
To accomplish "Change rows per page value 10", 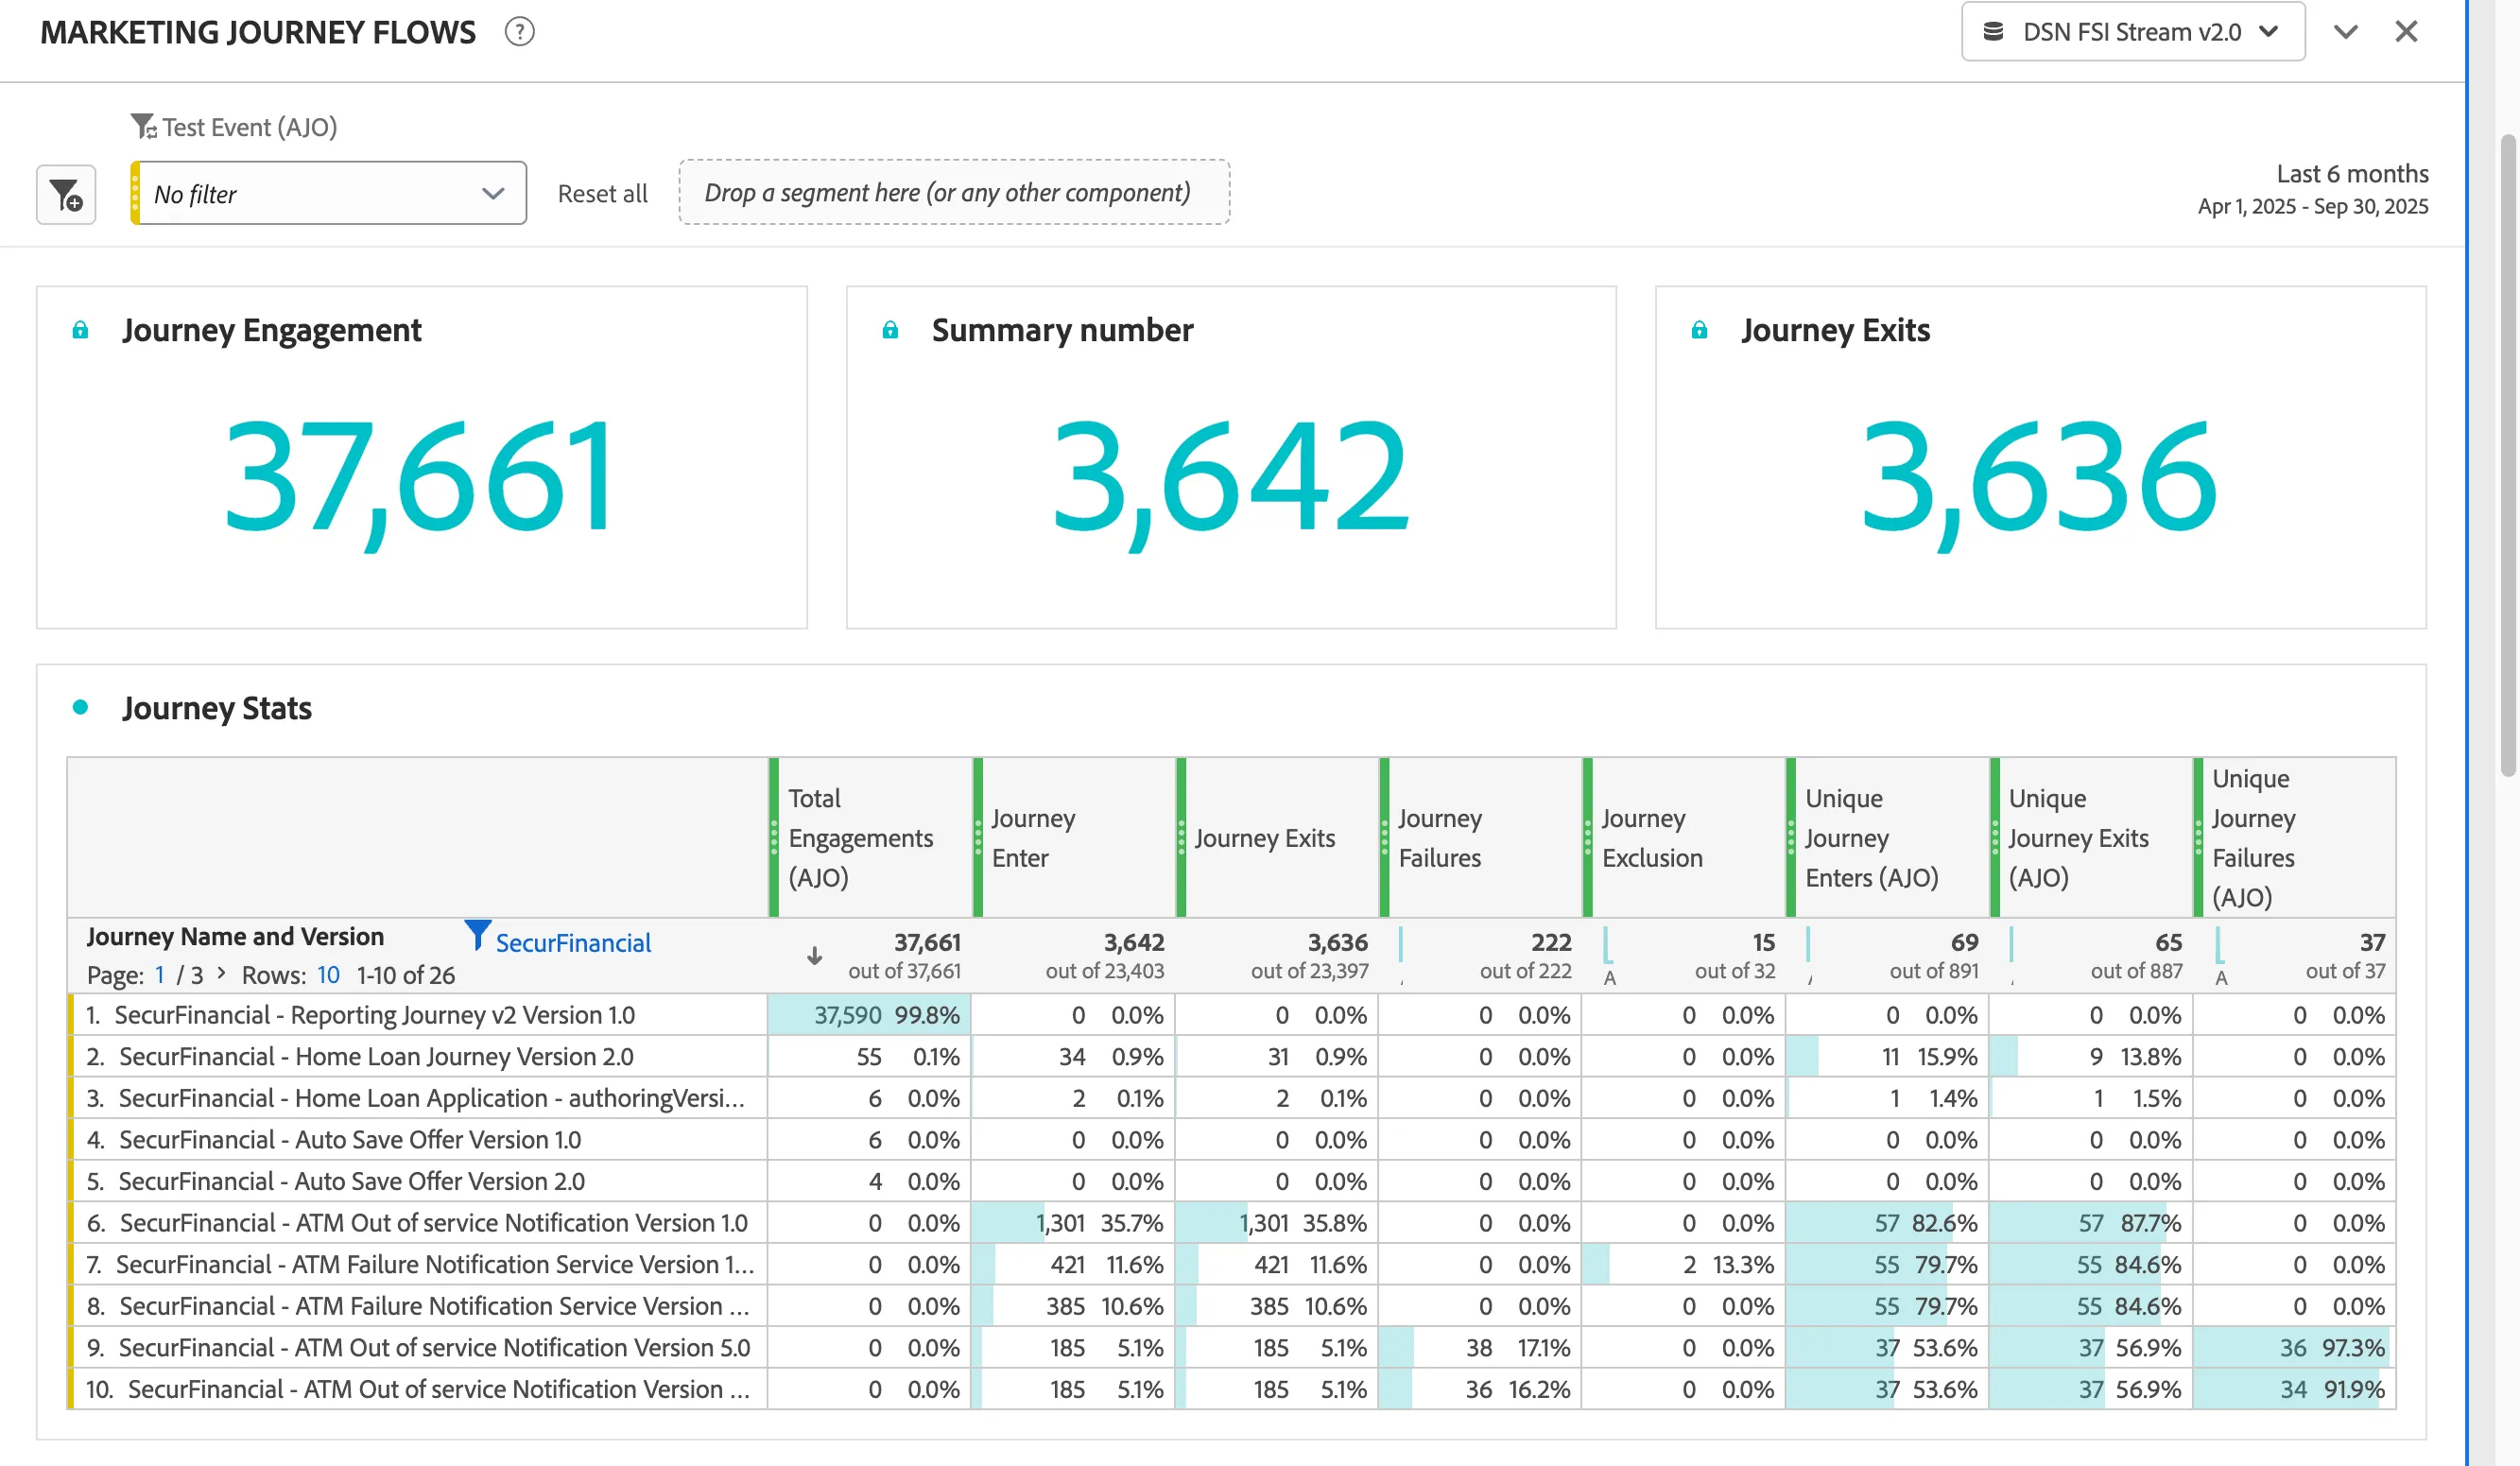I will click(328, 975).
